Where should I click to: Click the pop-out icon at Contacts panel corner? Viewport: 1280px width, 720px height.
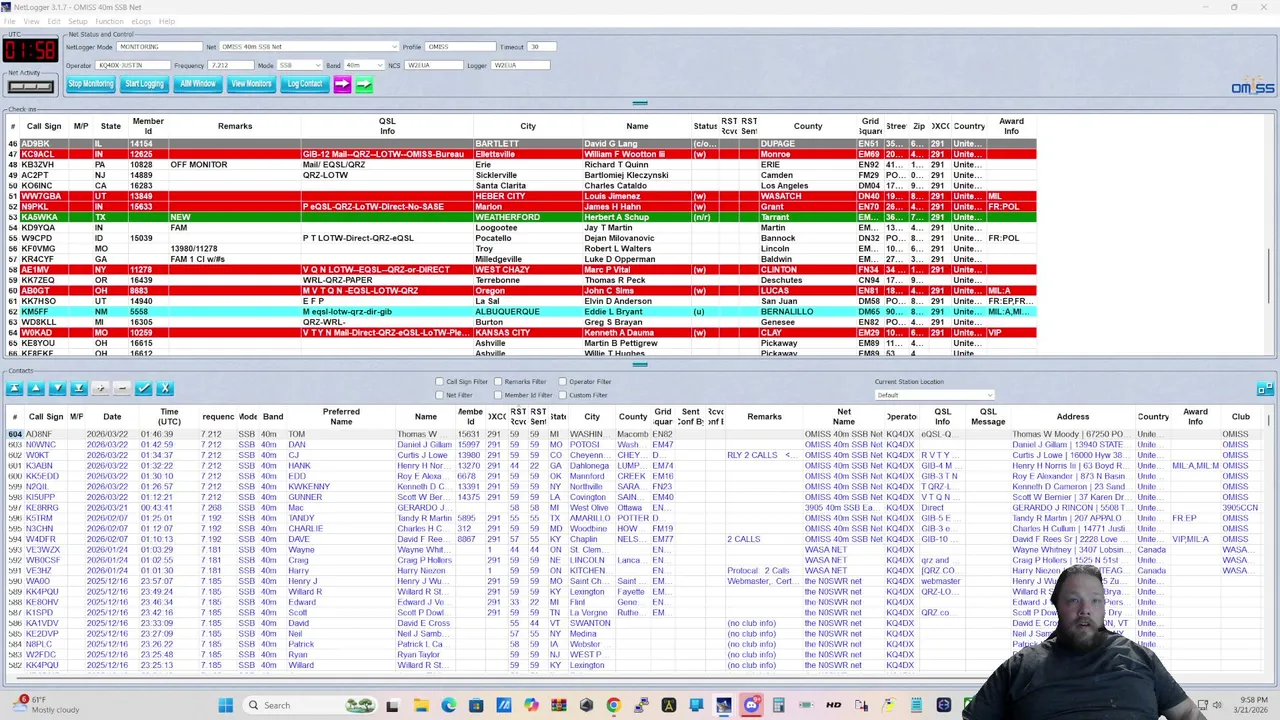(x=1265, y=389)
